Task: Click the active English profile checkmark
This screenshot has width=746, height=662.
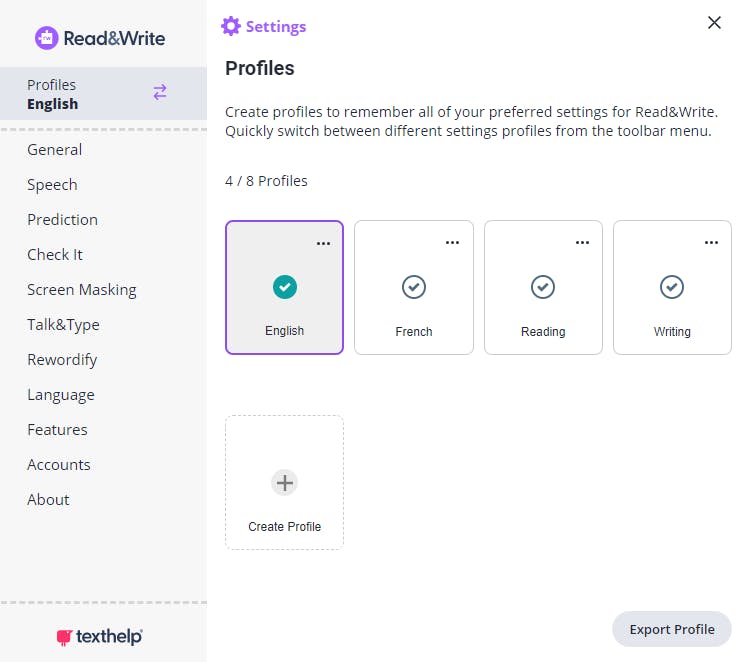Action: (x=284, y=287)
